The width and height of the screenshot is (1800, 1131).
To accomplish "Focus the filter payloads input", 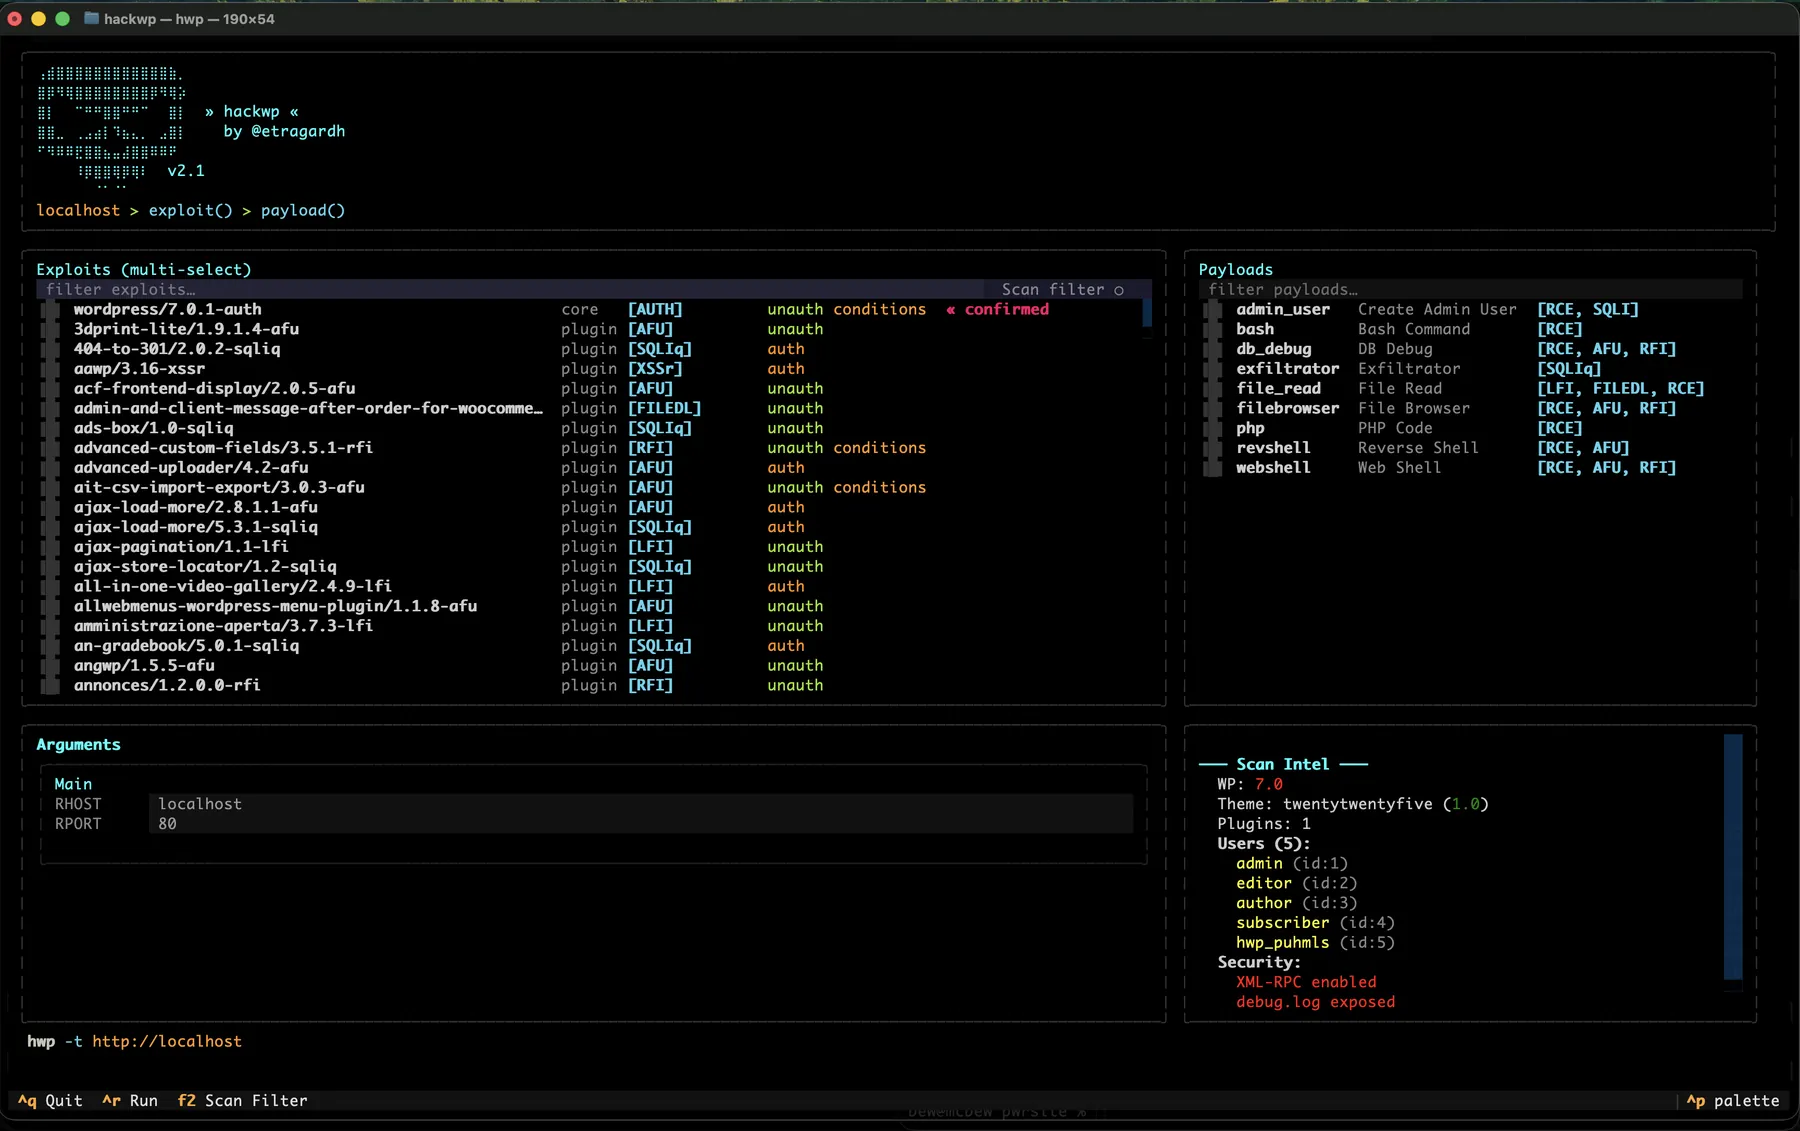I will (1470, 290).
